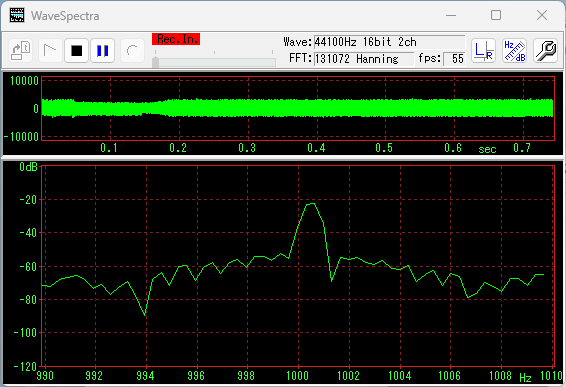The width and height of the screenshot is (566, 387).
Task: Click the -40 dB axis label
Action: pyautogui.click(x=28, y=233)
